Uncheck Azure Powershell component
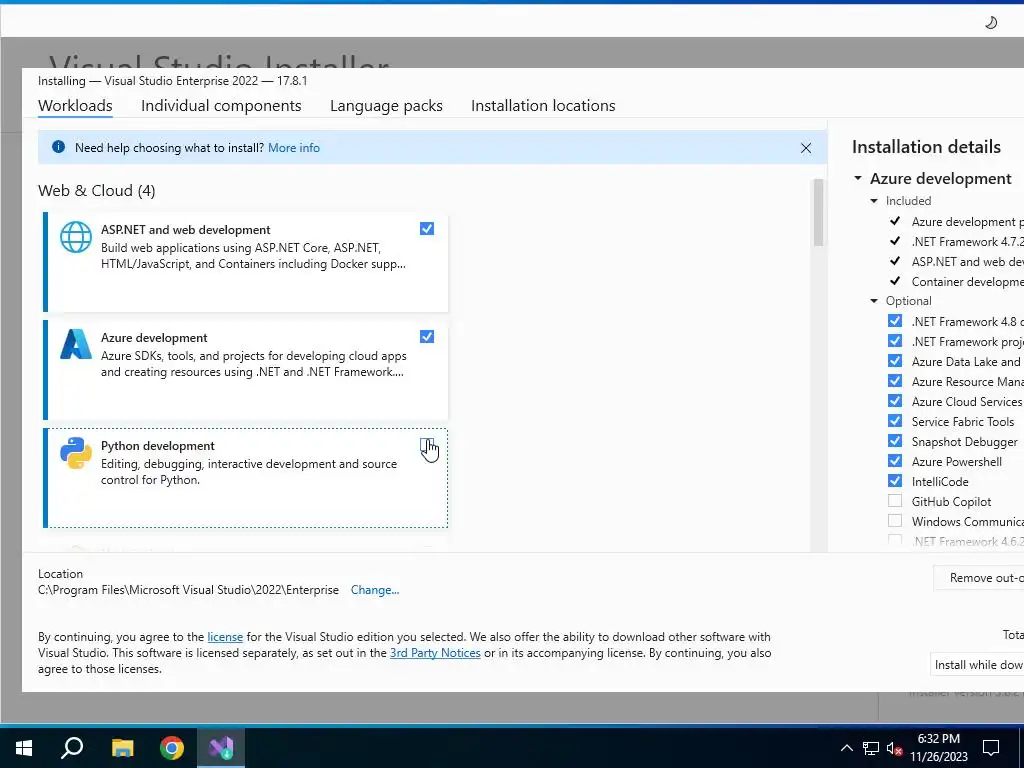Viewport: 1024px width, 768px height. (895, 461)
